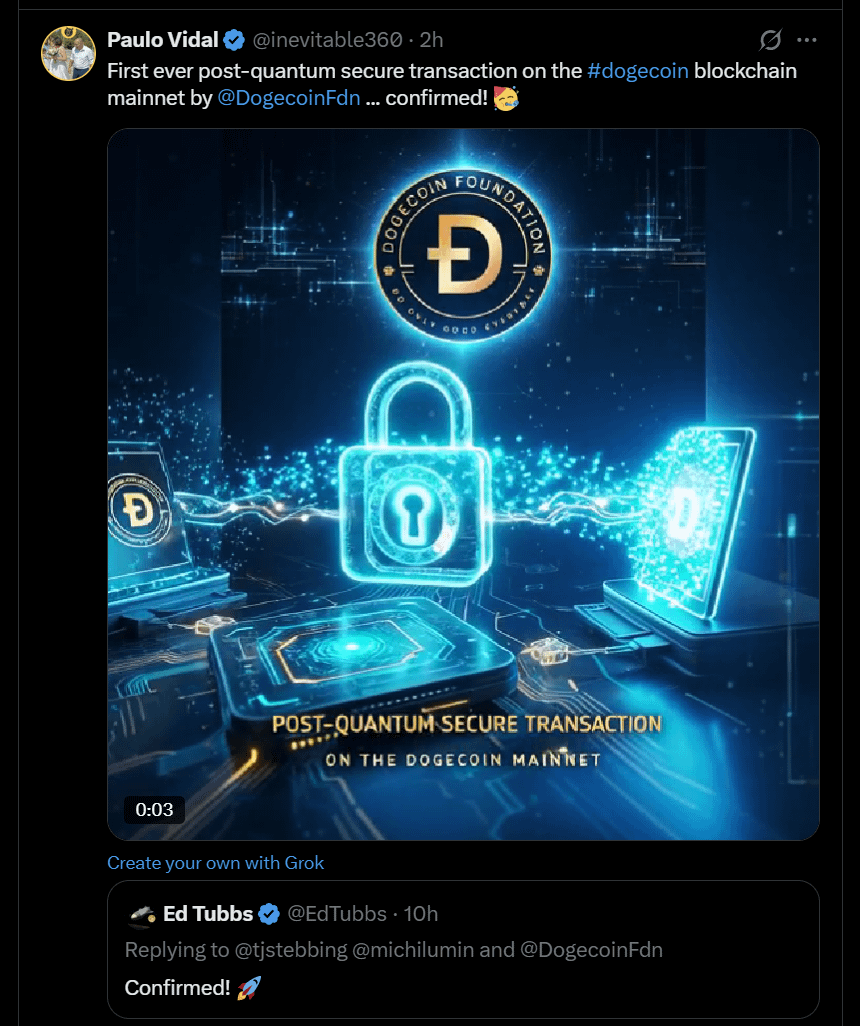The width and height of the screenshot is (860, 1026).
Task: Click the Grok slash icon on tweet
Action: coord(770,40)
